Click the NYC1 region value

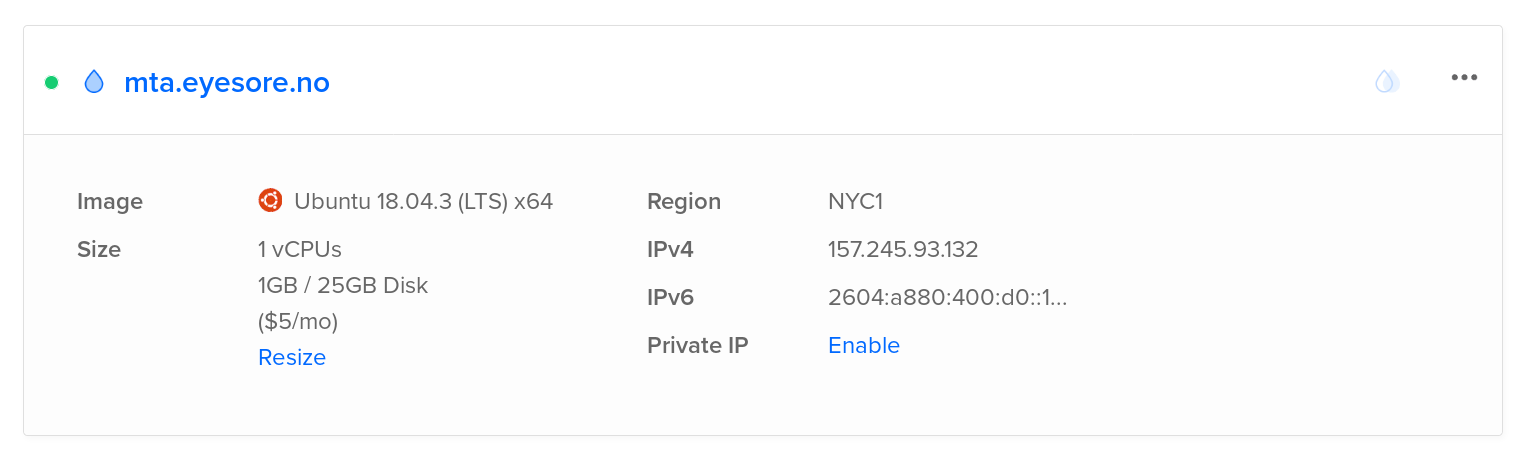click(x=855, y=202)
